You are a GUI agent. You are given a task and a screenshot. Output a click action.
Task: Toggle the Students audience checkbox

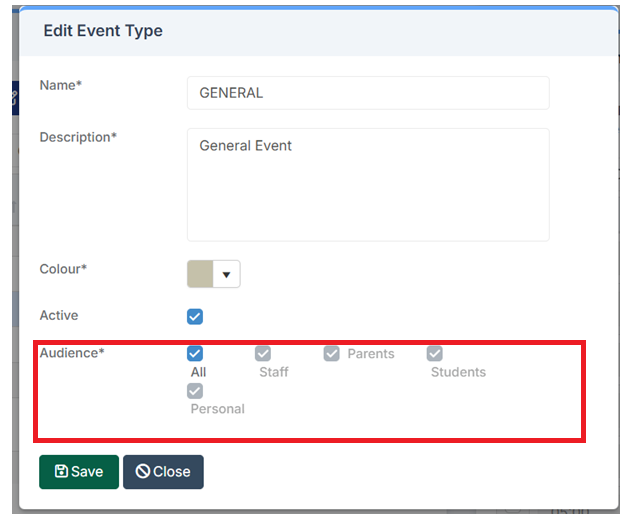click(x=435, y=353)
